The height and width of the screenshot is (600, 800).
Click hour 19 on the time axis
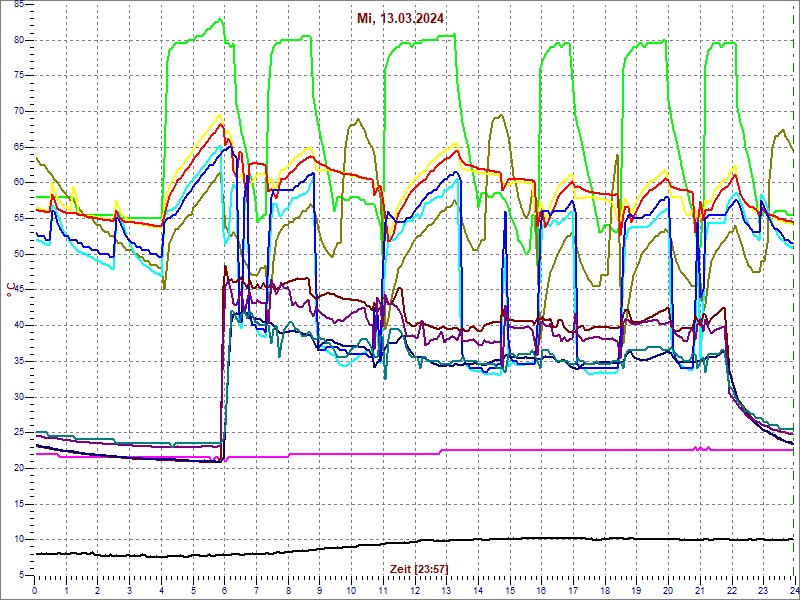pyautogui.click(x=636, y=590)
